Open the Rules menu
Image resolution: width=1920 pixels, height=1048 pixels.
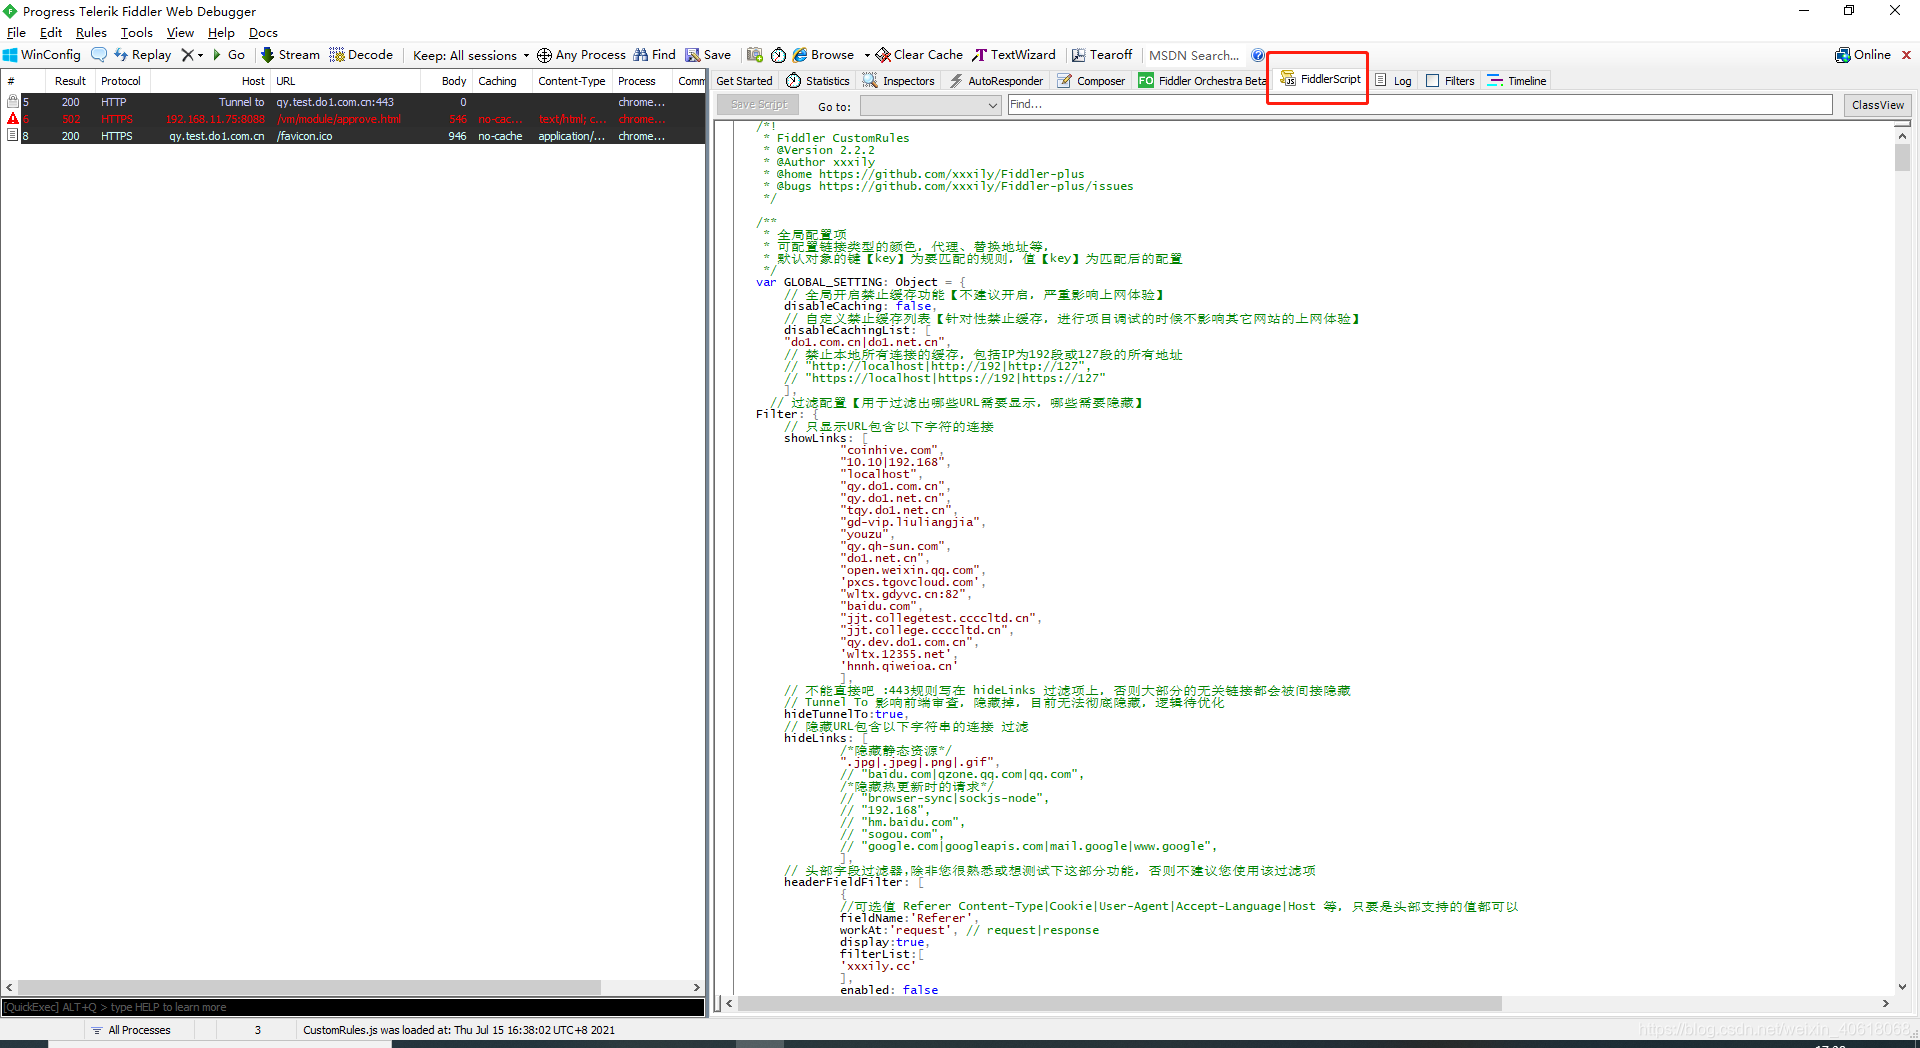coord(91,33)
